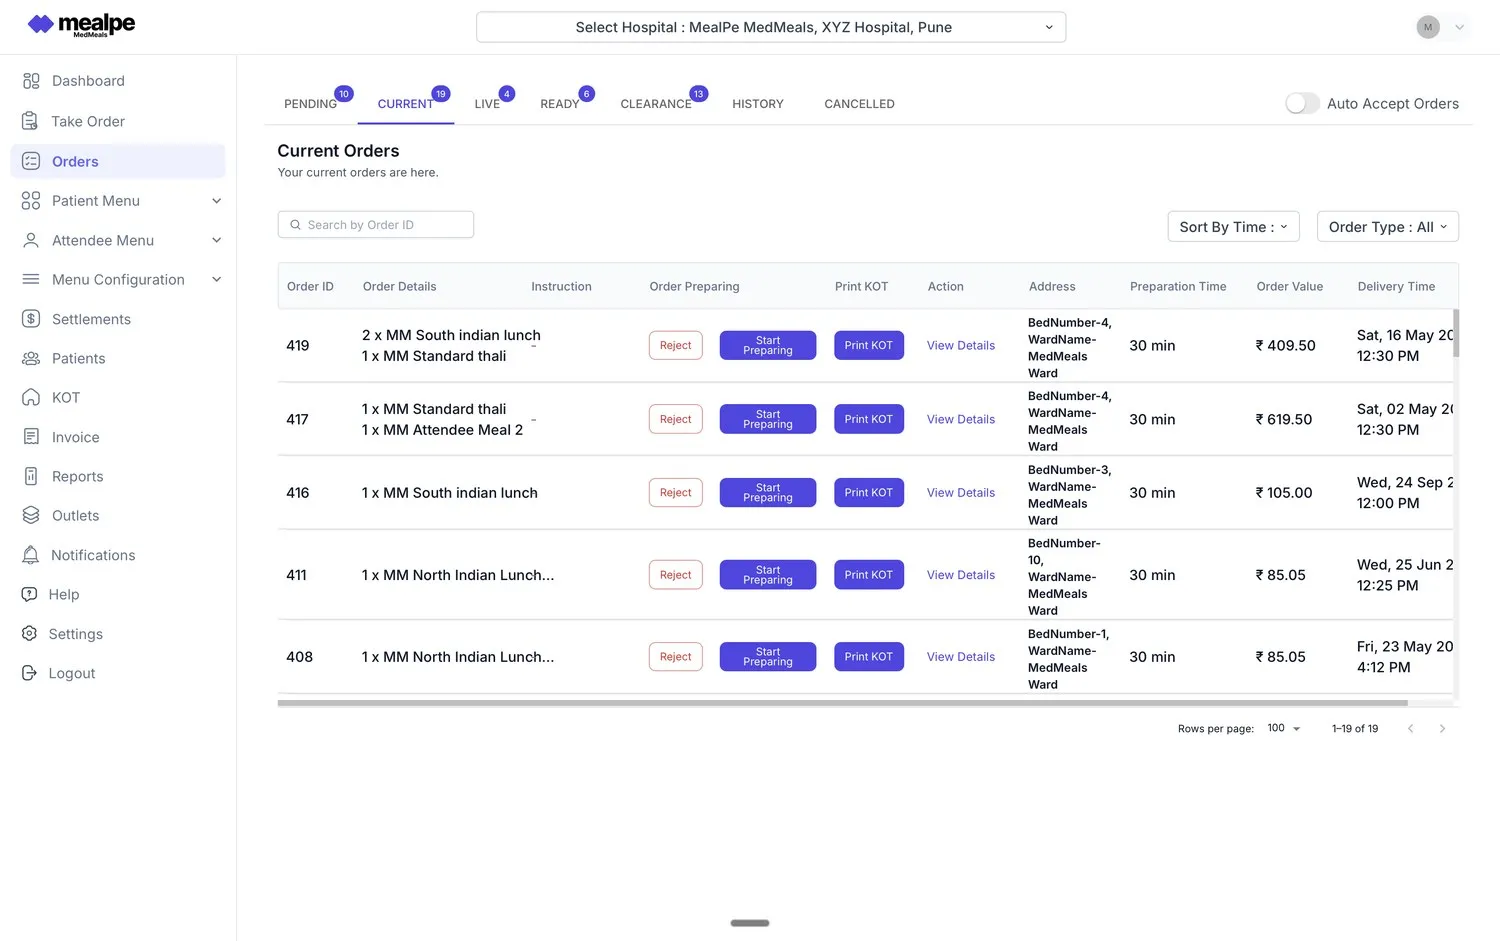The image size is (1500, 941).
Task: Expand the Patient Menu chevron
Action: [x=216, y=201]
